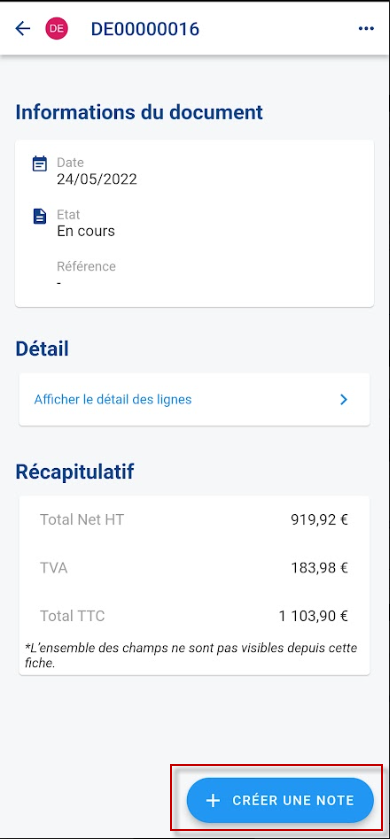The height and width of the screenshot is (839, 390).
Task: Select the DE00000016 document title
Action: pos(145,29)
